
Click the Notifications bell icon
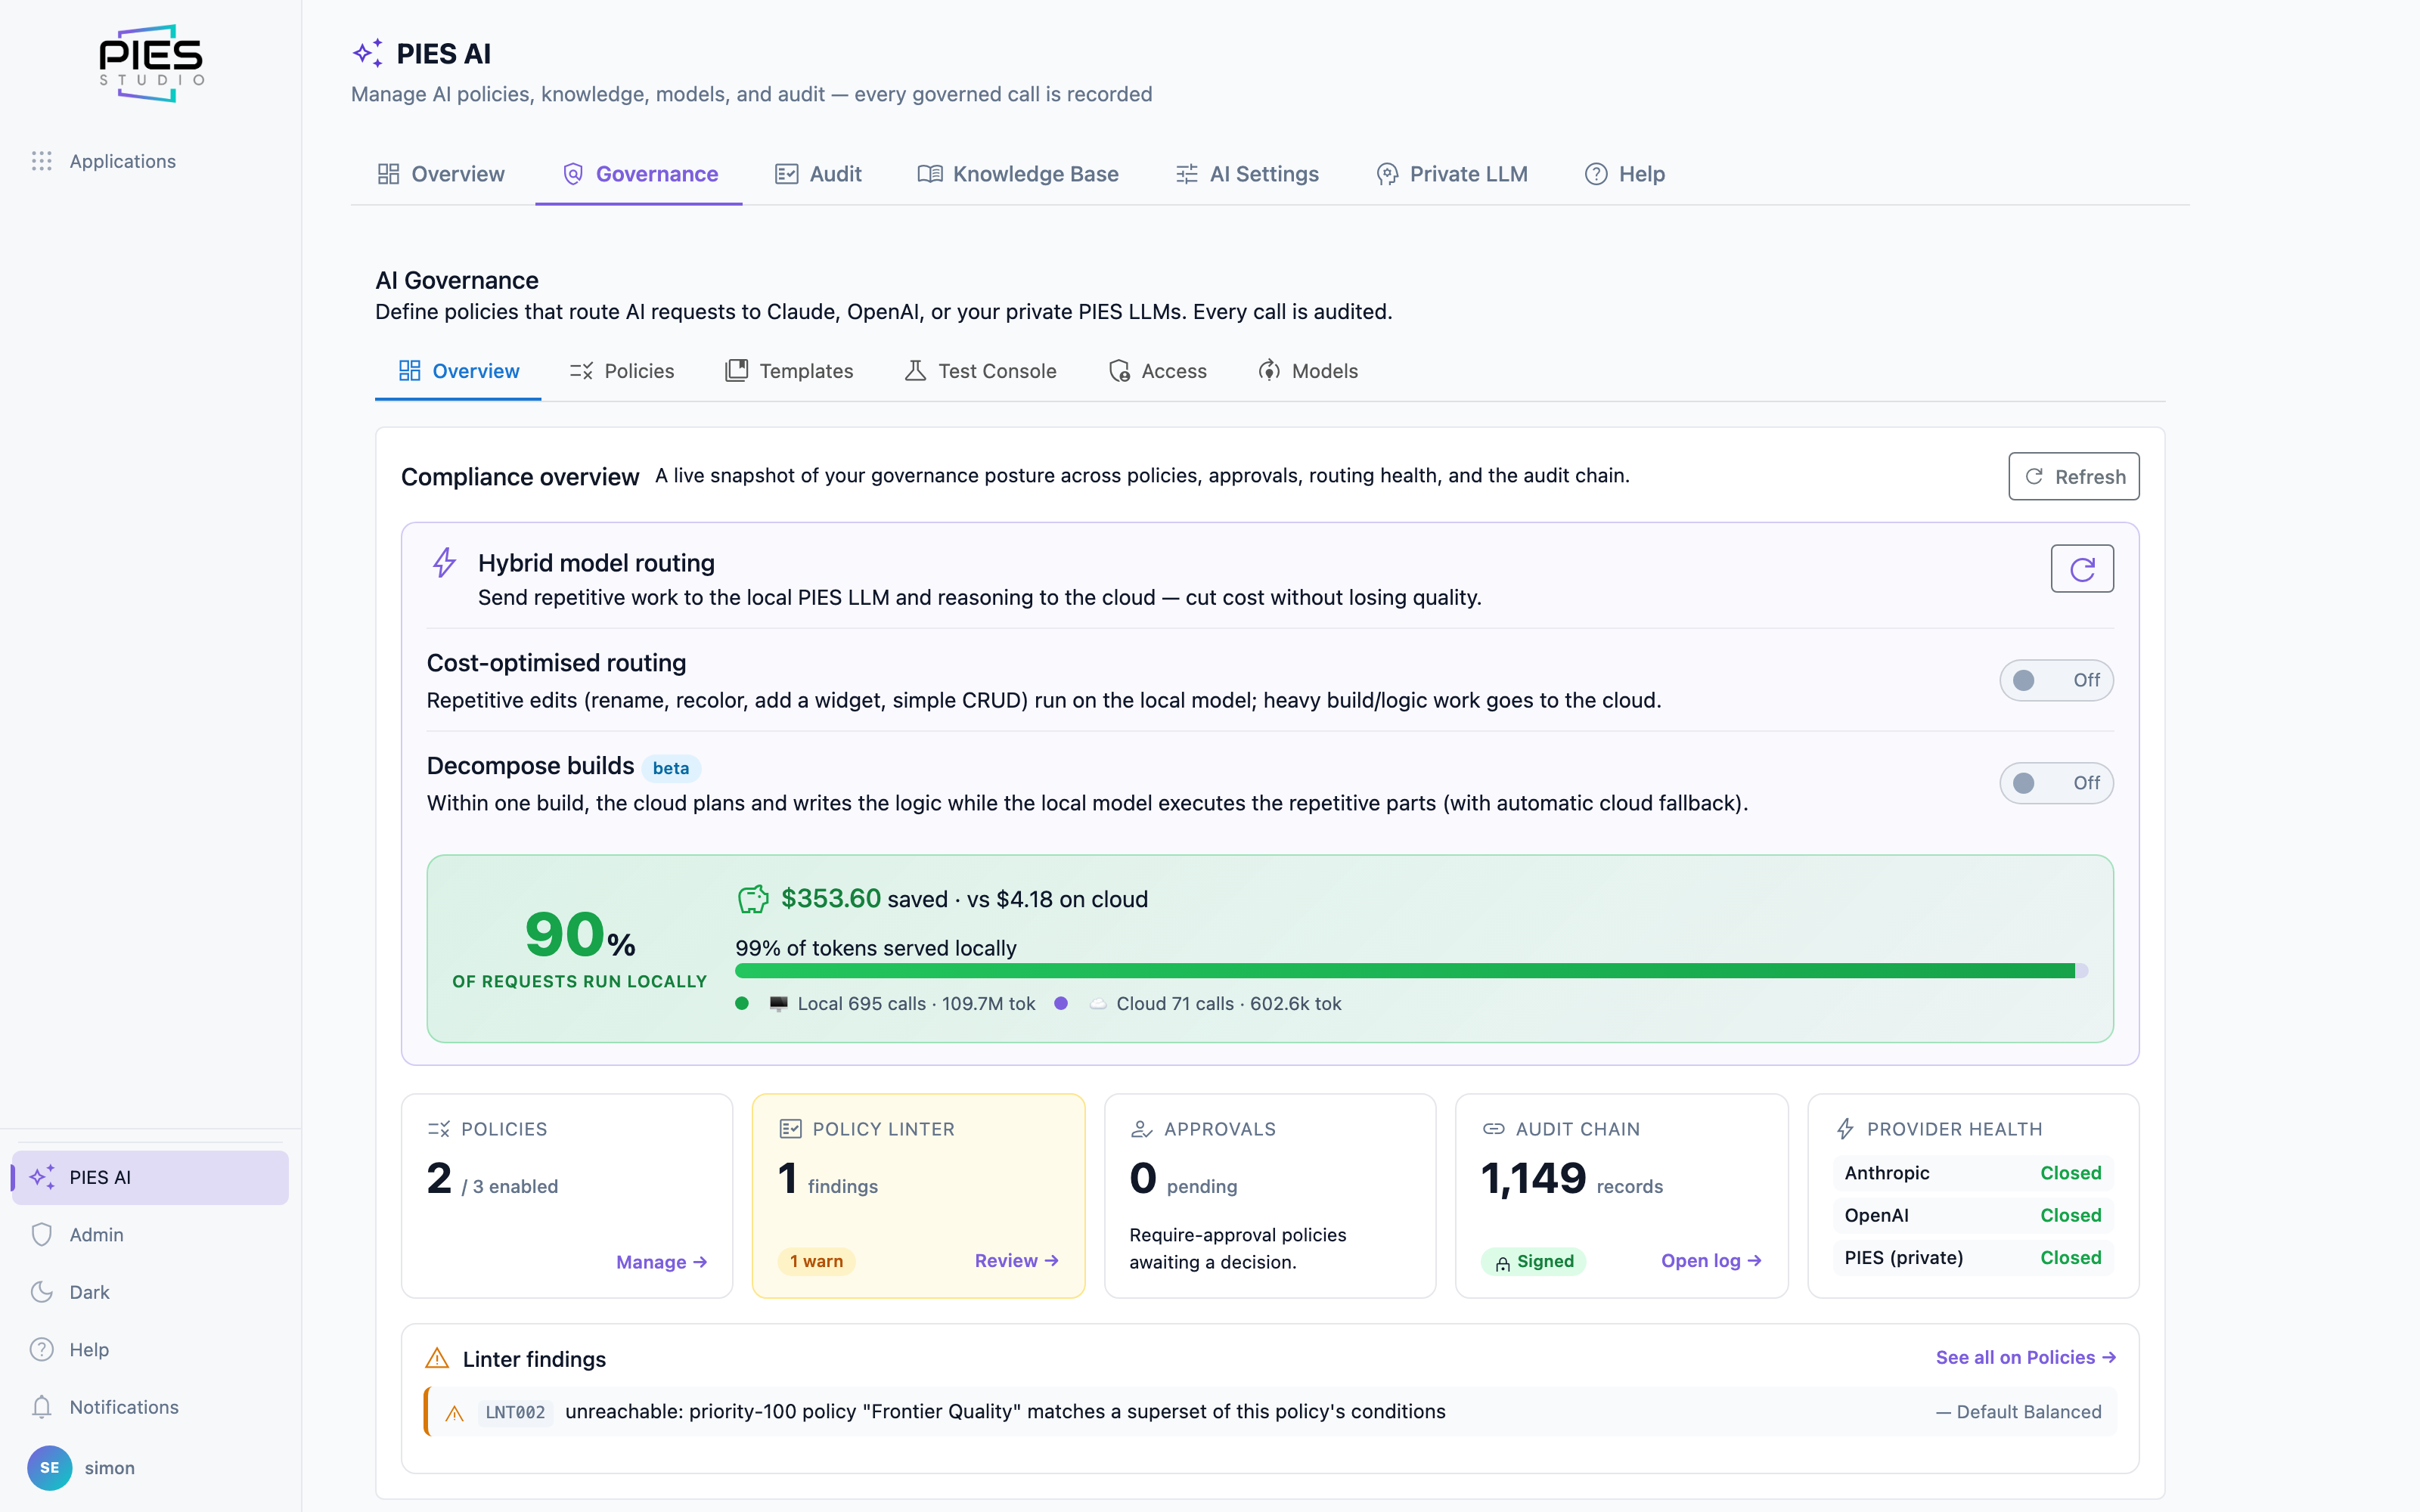(x=41, y=1407)
